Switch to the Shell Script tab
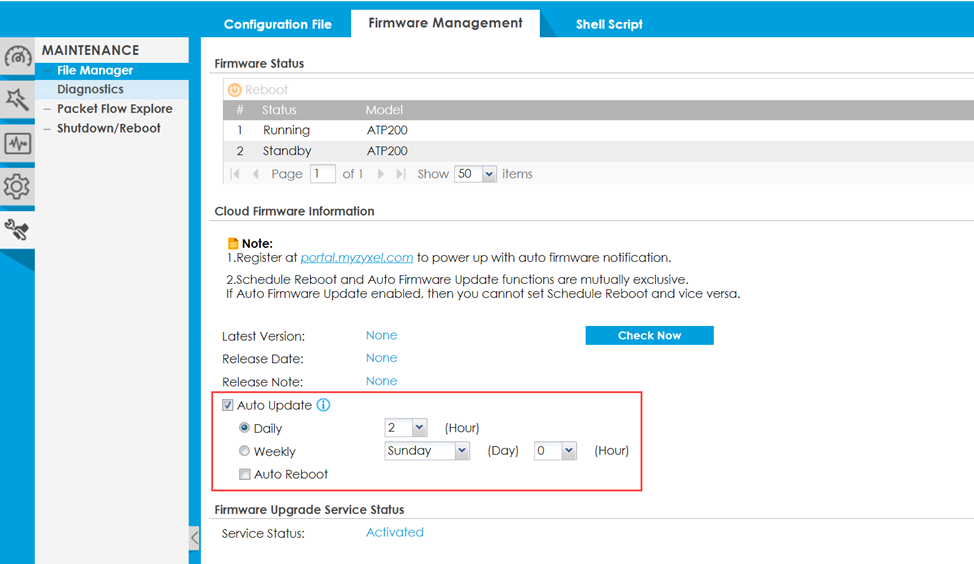974x564 pixels. click(x=608, y=24)
